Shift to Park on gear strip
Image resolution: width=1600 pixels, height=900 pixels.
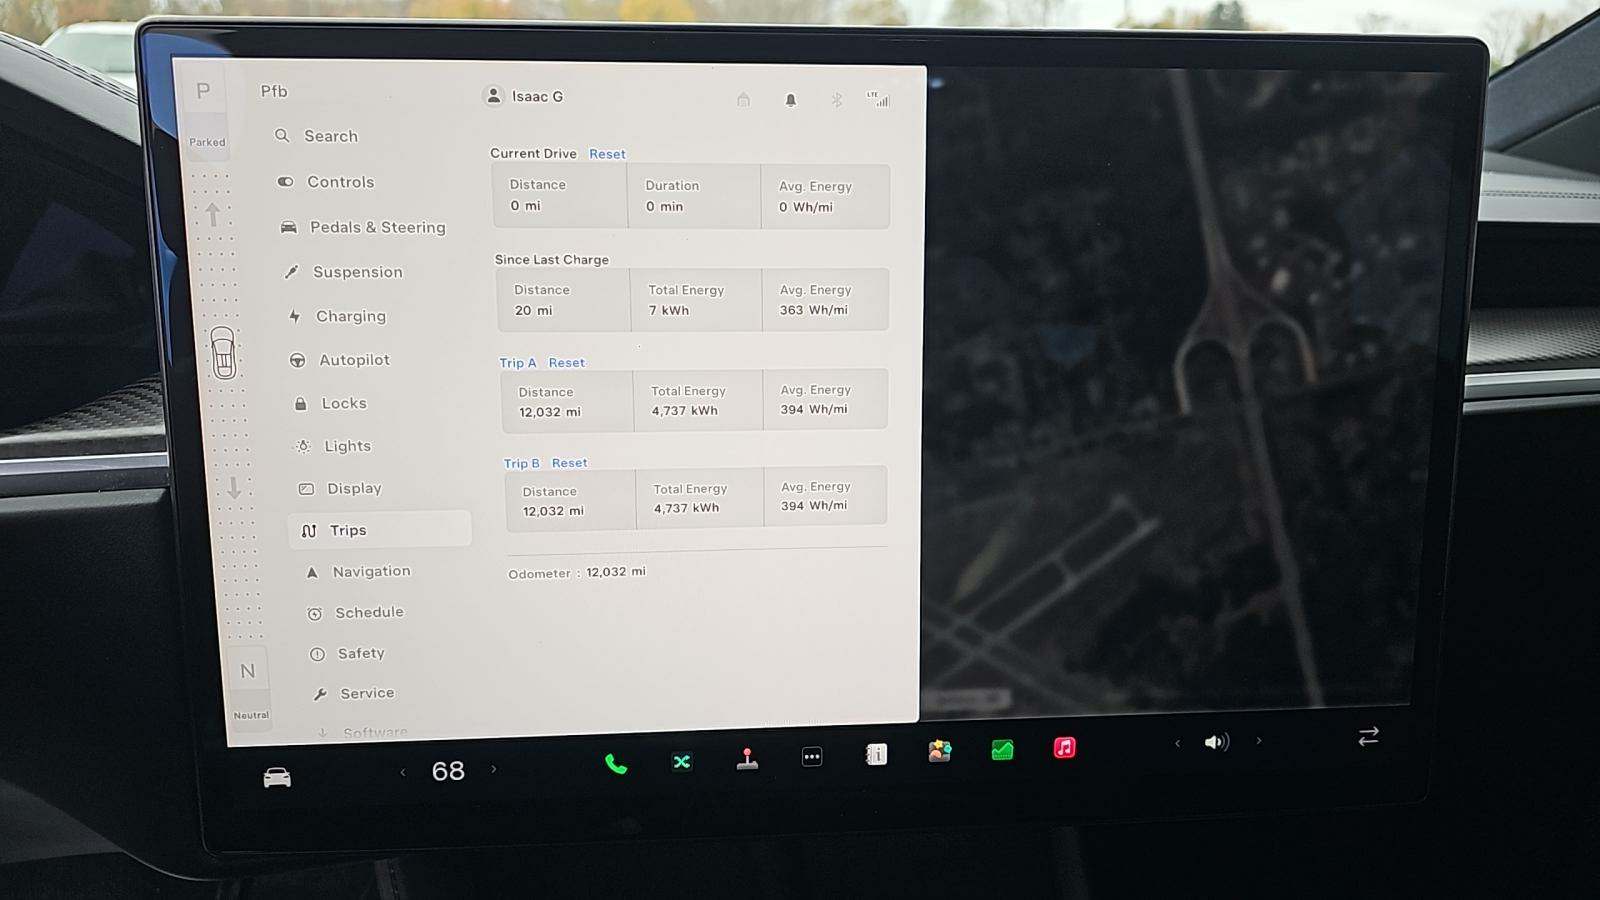(204, 92)
